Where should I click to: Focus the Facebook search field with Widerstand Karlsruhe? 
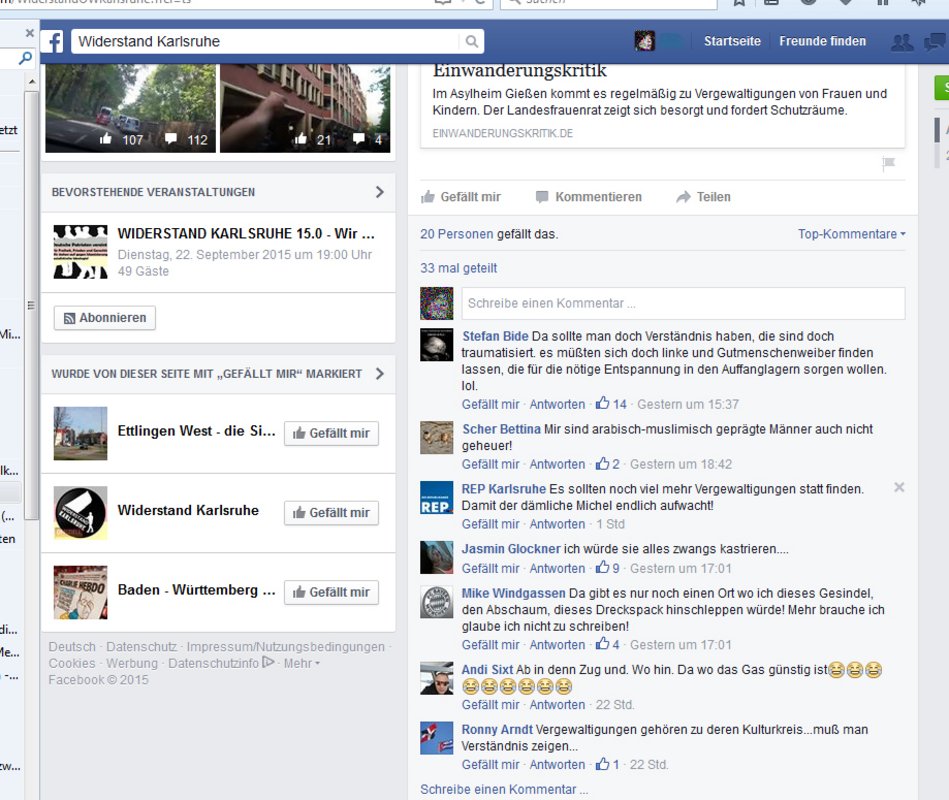[x=266, y=41]
